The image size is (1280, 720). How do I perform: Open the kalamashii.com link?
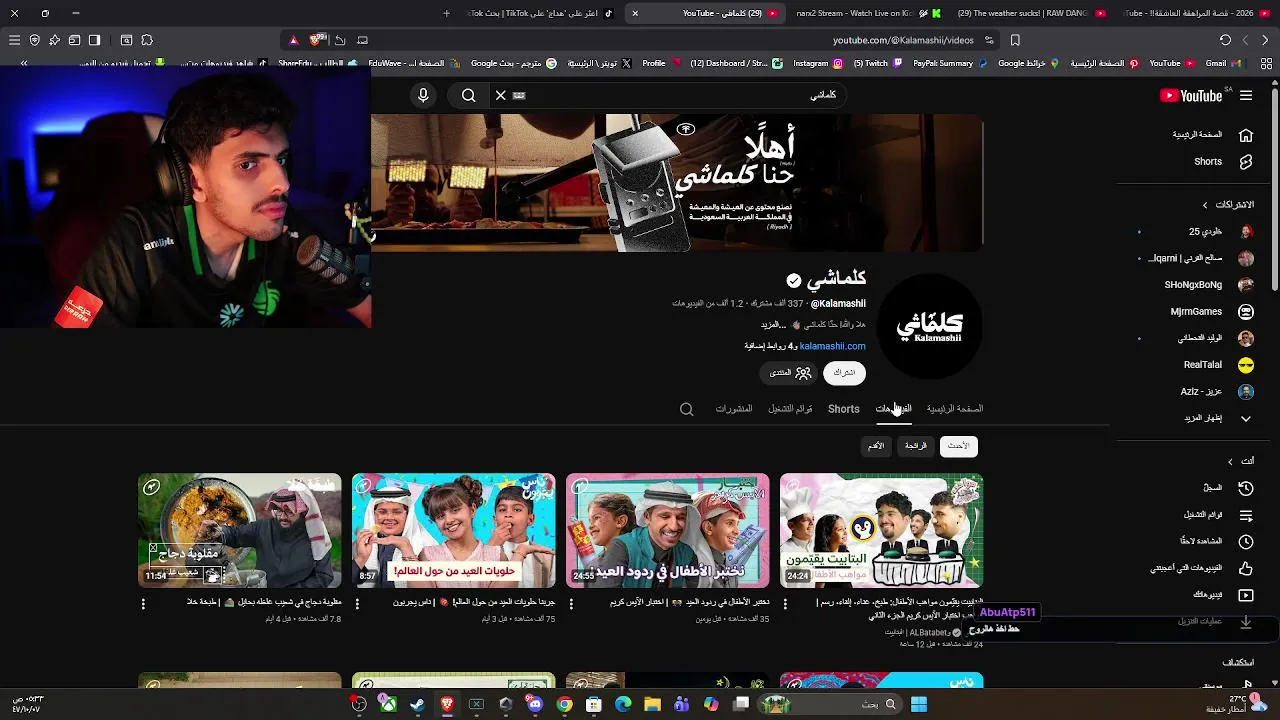832,346
